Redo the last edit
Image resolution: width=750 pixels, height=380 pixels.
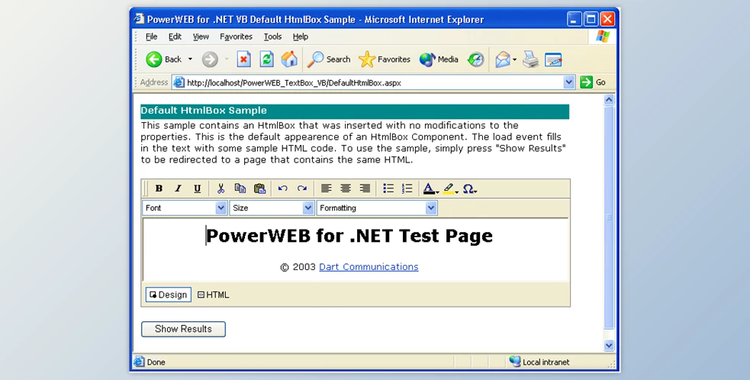coord(302,189)
